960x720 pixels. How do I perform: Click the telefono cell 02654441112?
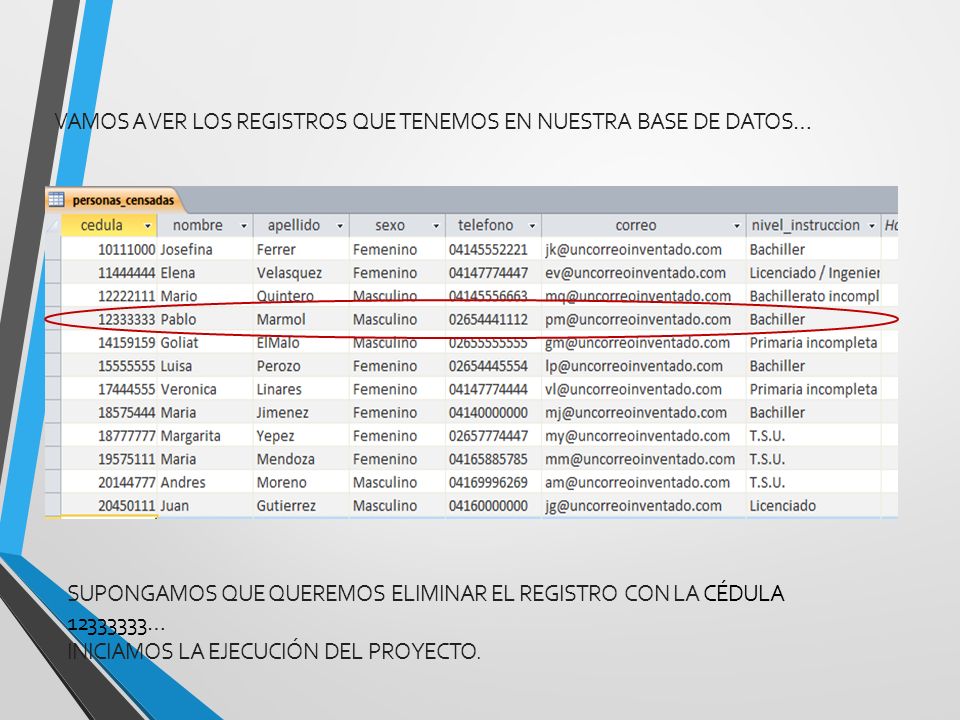(493, 319)
